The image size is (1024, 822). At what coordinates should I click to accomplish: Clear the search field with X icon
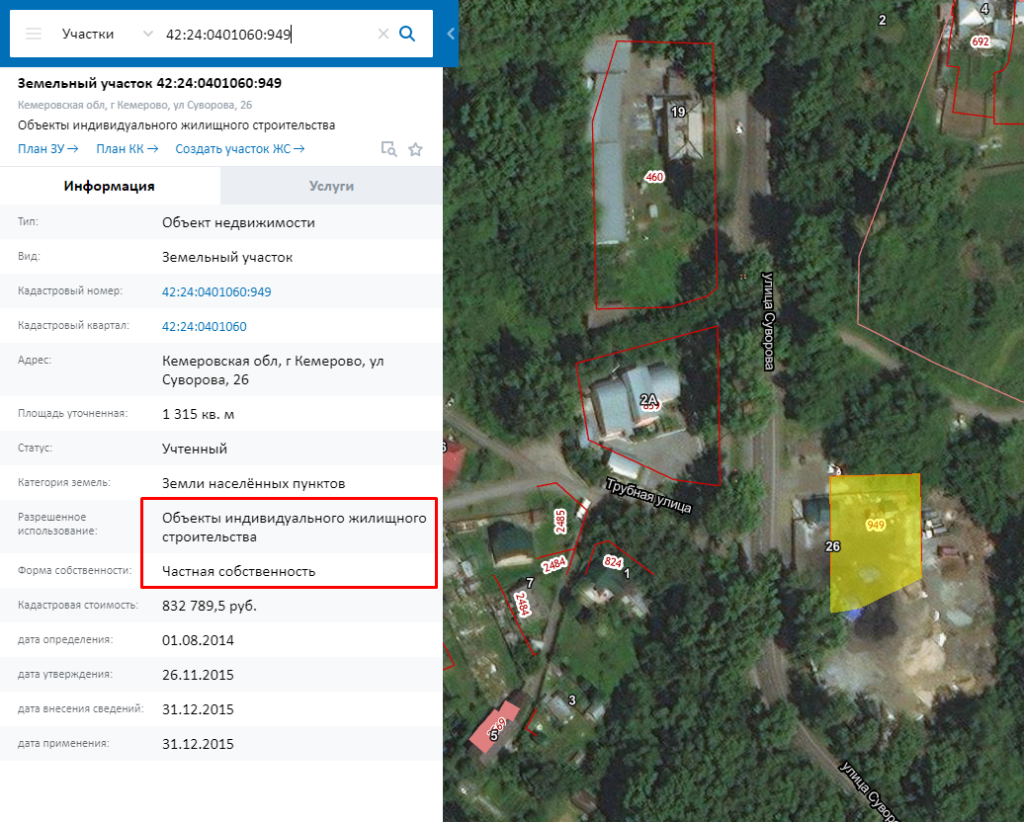click(383, 34)
